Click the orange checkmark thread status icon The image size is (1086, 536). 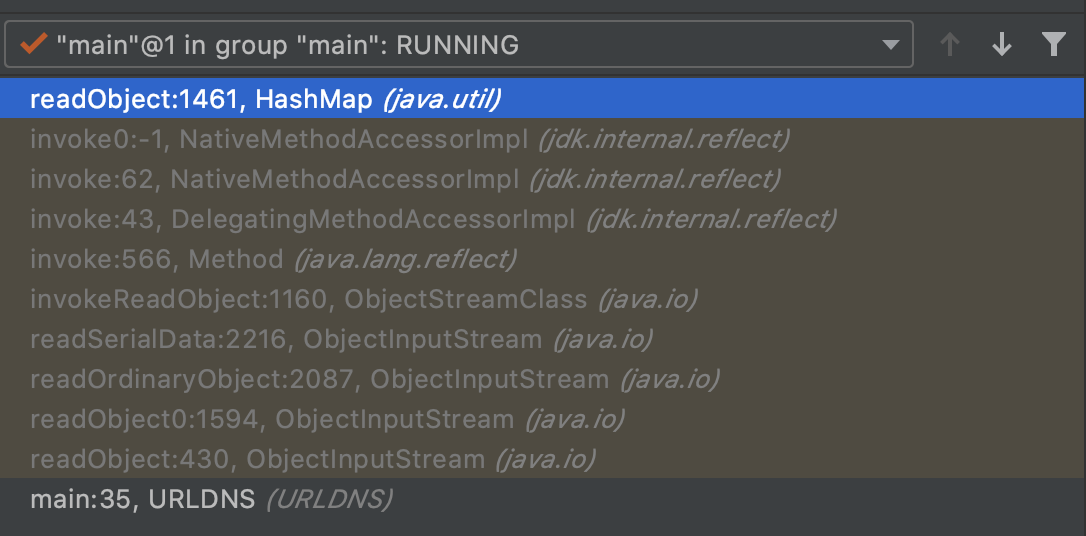(35, 45)
